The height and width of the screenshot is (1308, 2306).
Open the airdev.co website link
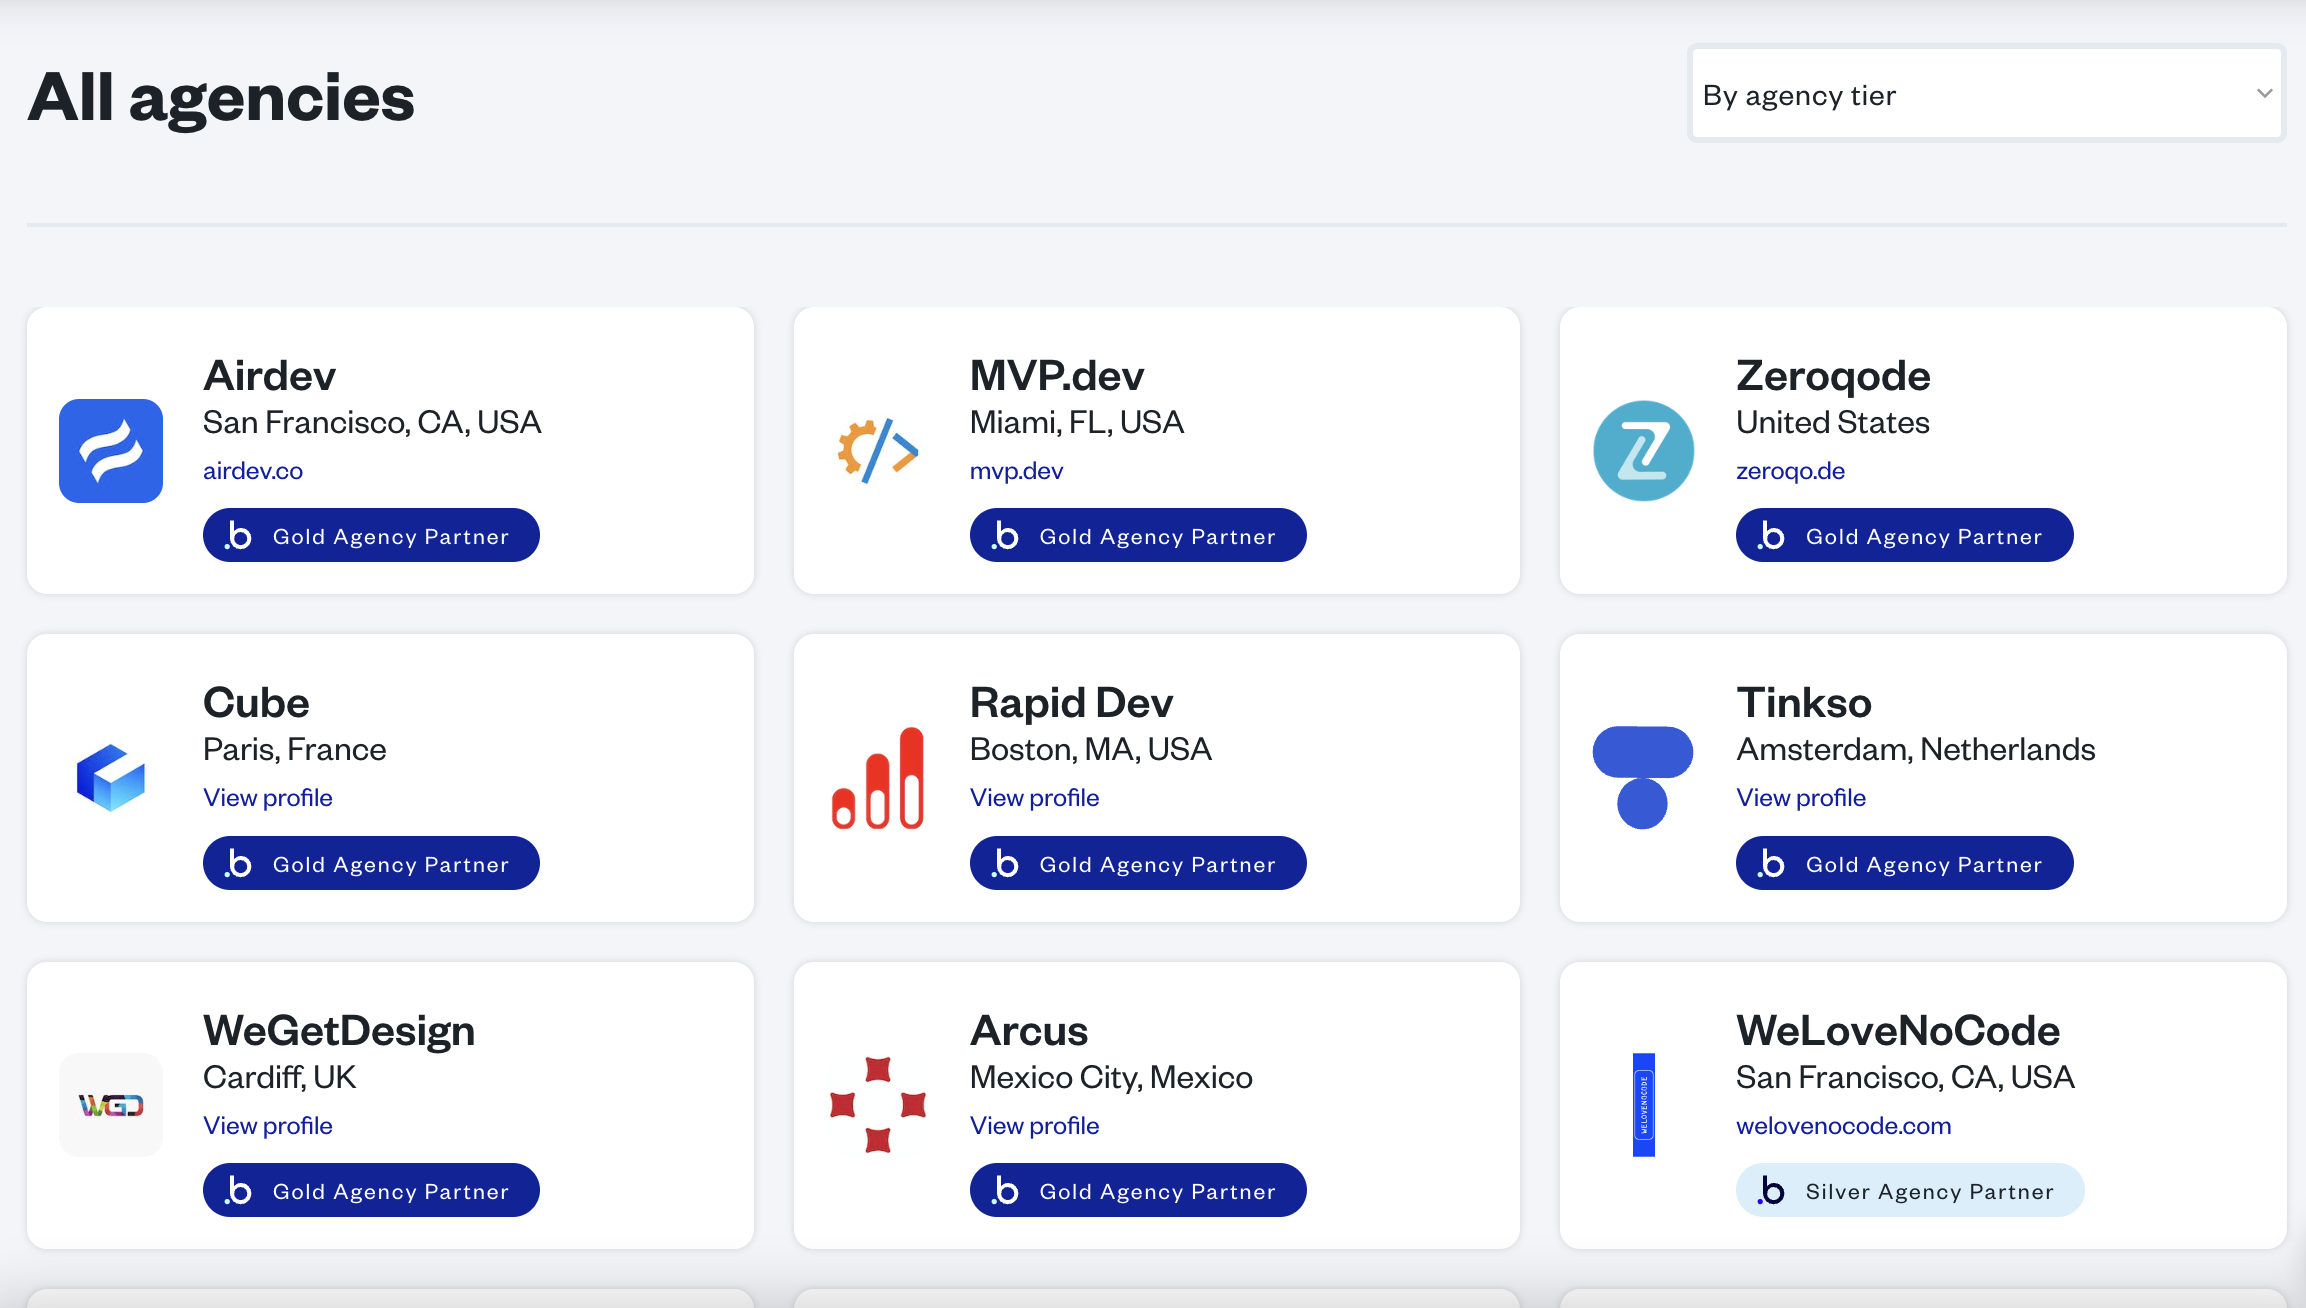pos(253,471)
